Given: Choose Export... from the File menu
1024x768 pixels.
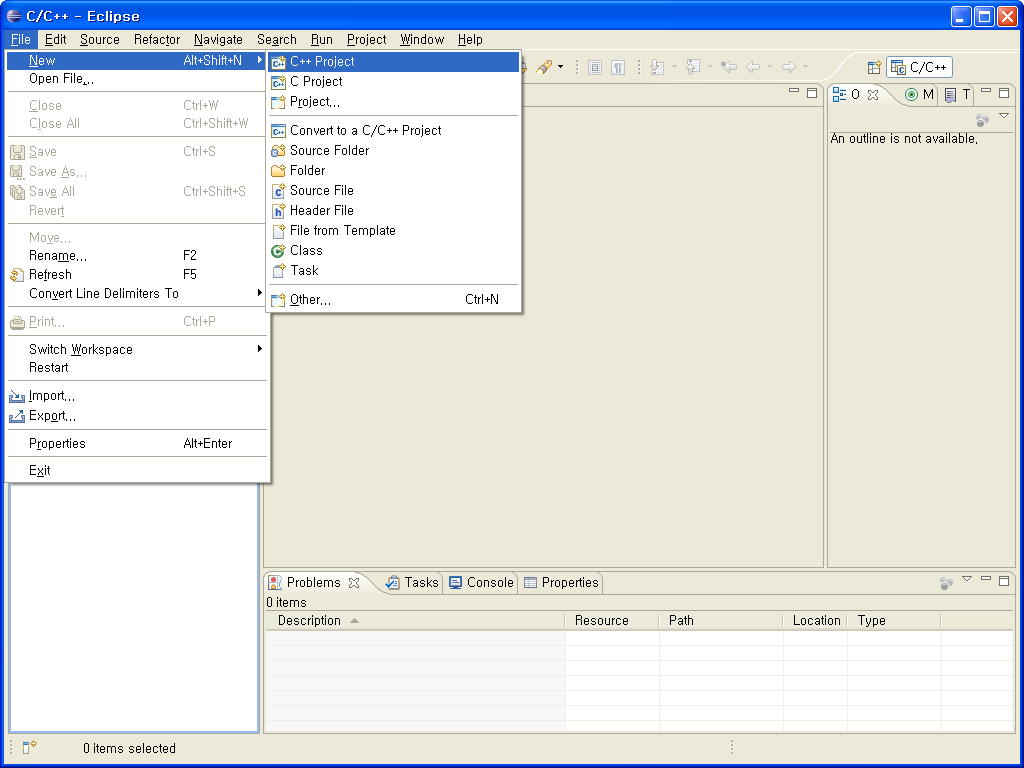Looking at the screenshot, I should pos(136,416).
